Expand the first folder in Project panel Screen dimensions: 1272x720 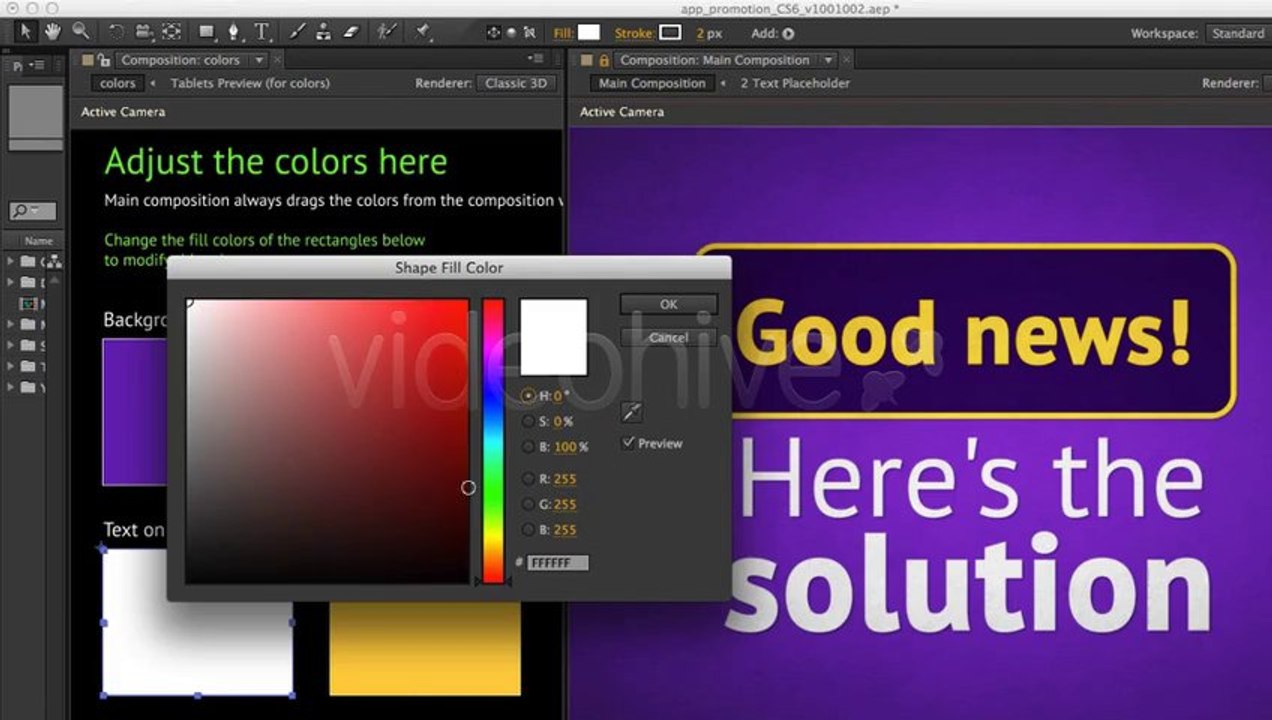[x=10, y=262]
